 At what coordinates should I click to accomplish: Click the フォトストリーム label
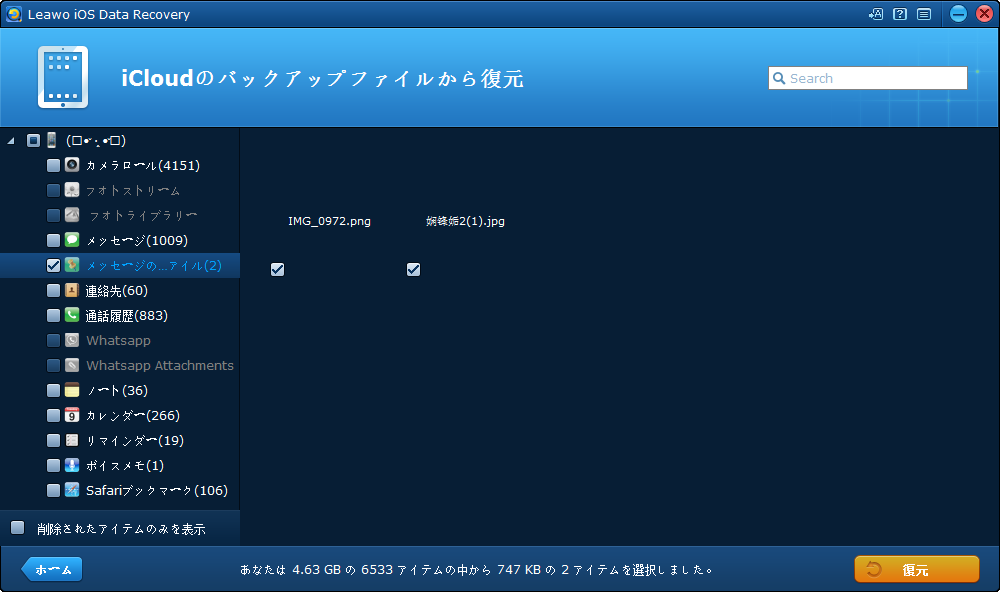click(x=133, y=191)
